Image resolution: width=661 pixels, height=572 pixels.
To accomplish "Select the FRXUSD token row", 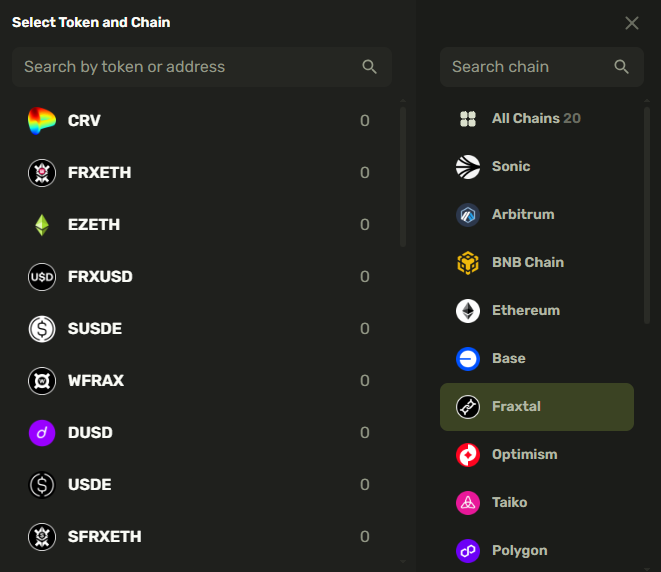I will 200,277.
